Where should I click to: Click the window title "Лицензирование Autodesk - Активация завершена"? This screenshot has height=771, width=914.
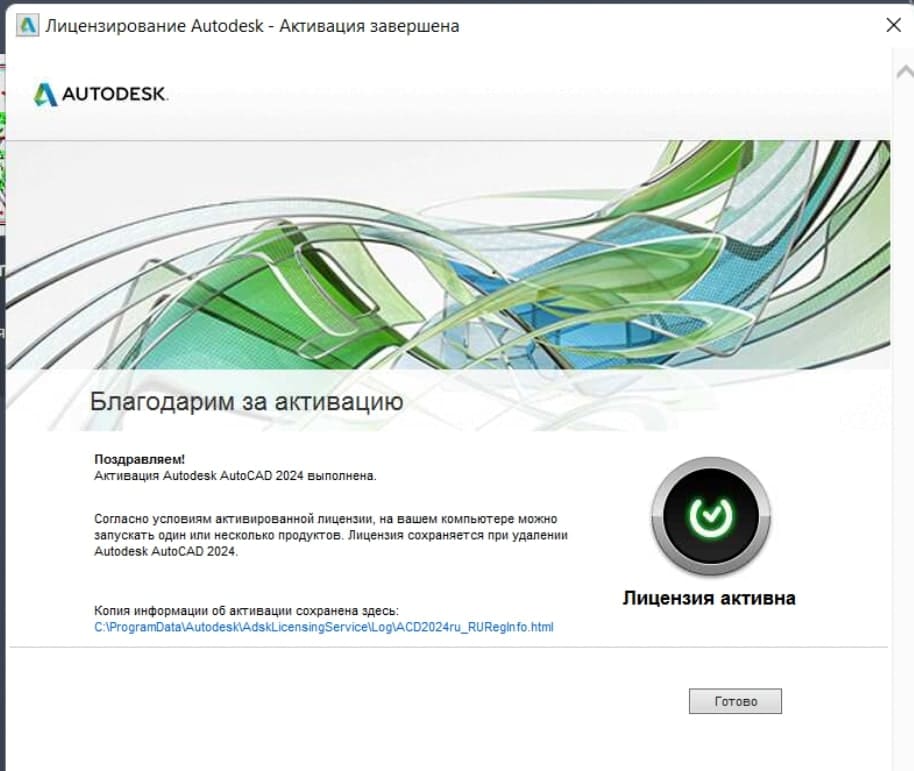tap(252, 26)
